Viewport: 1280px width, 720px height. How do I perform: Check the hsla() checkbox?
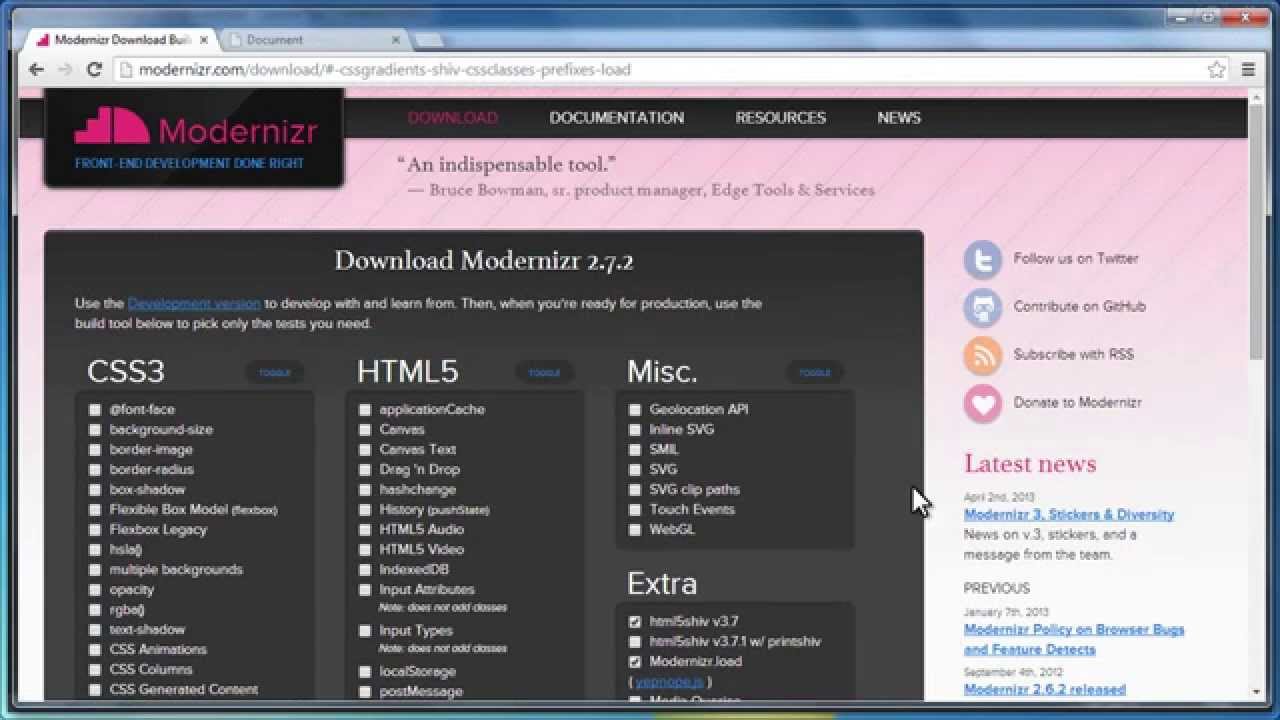(x=95, y=550)
